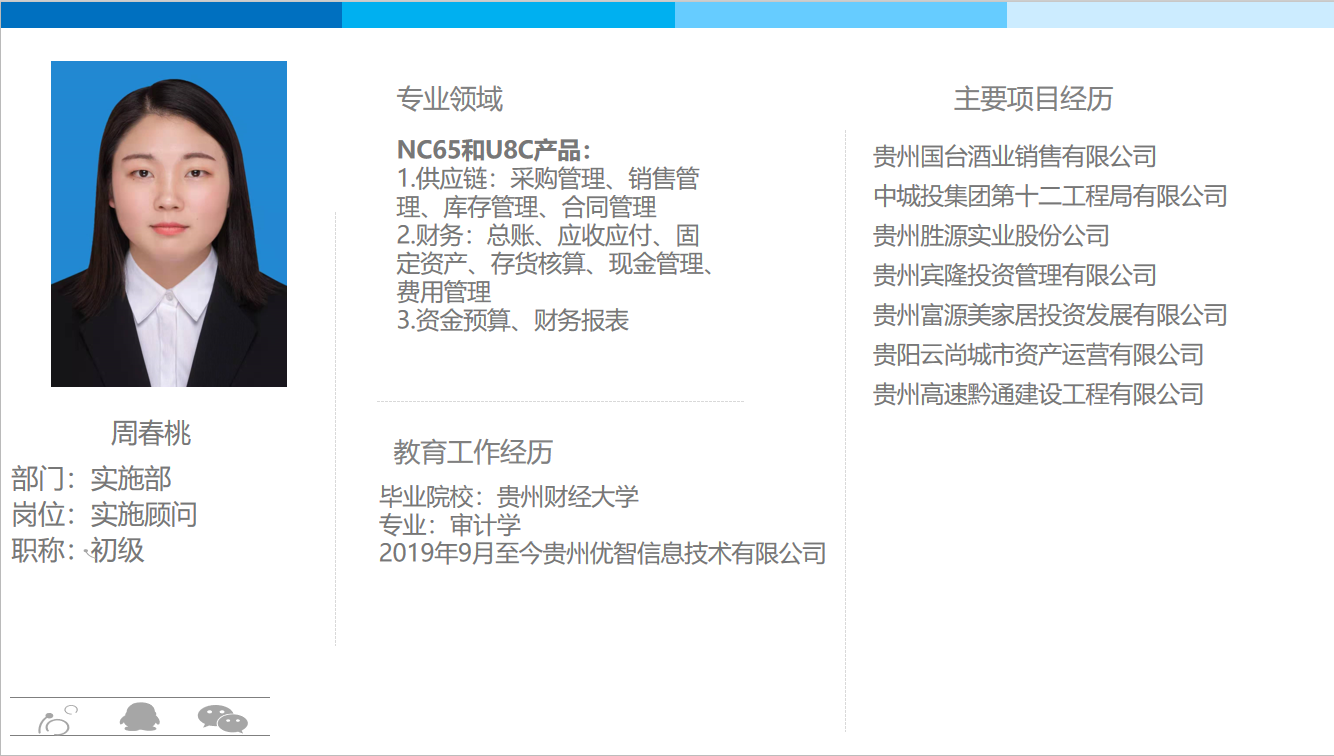The height and width of the screenshot is (756, 1334).
Task: Click the 部门：实施部 text line
Action: (x=92, y=479)
